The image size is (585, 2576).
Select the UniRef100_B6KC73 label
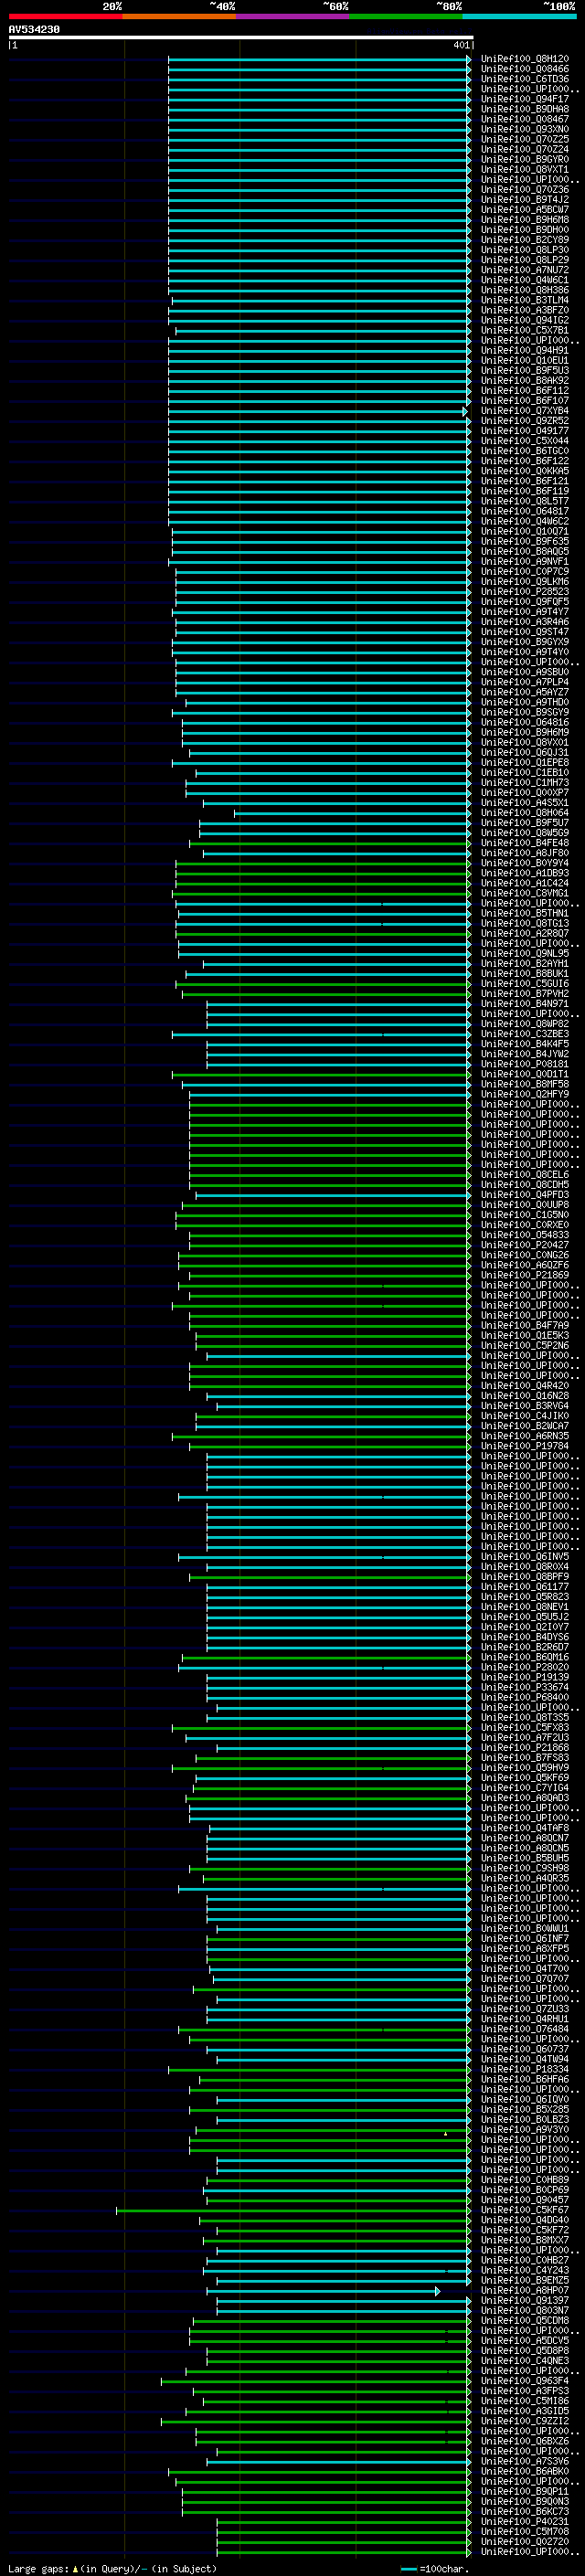point(524,2511)
